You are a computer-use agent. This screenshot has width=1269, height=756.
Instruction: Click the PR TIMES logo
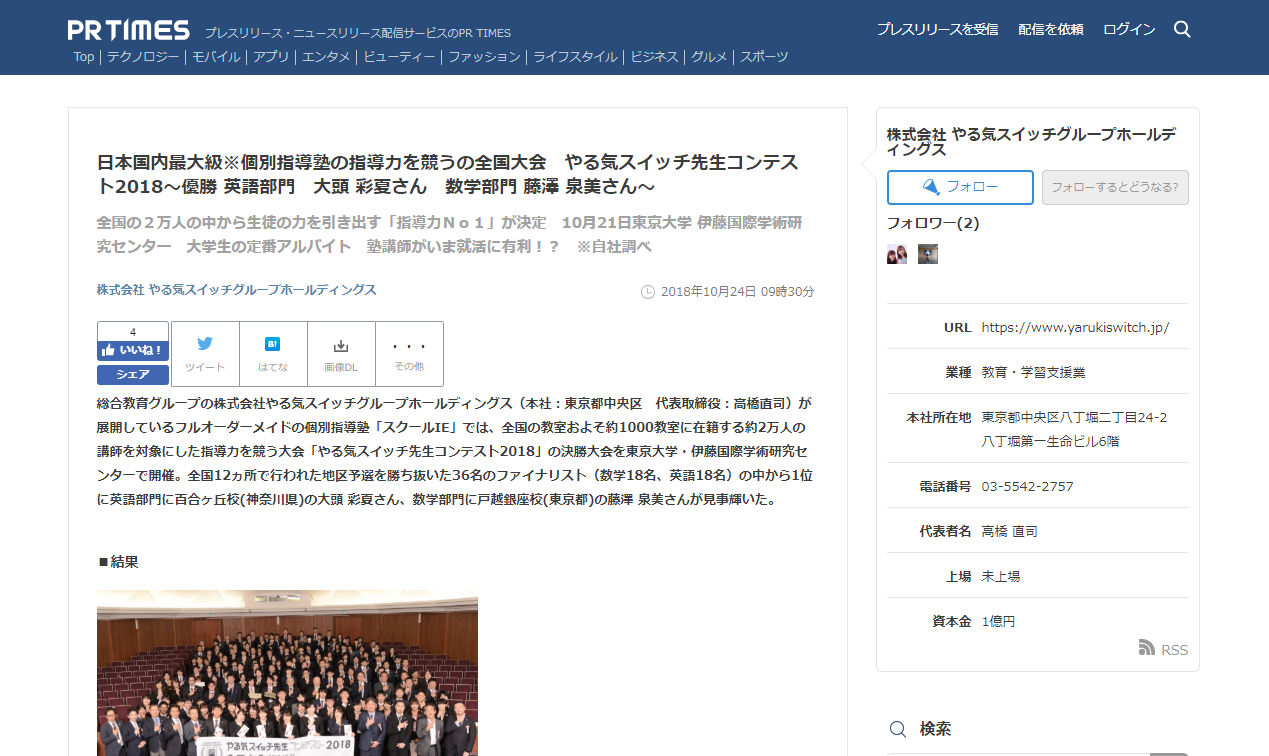click(128, 29)
